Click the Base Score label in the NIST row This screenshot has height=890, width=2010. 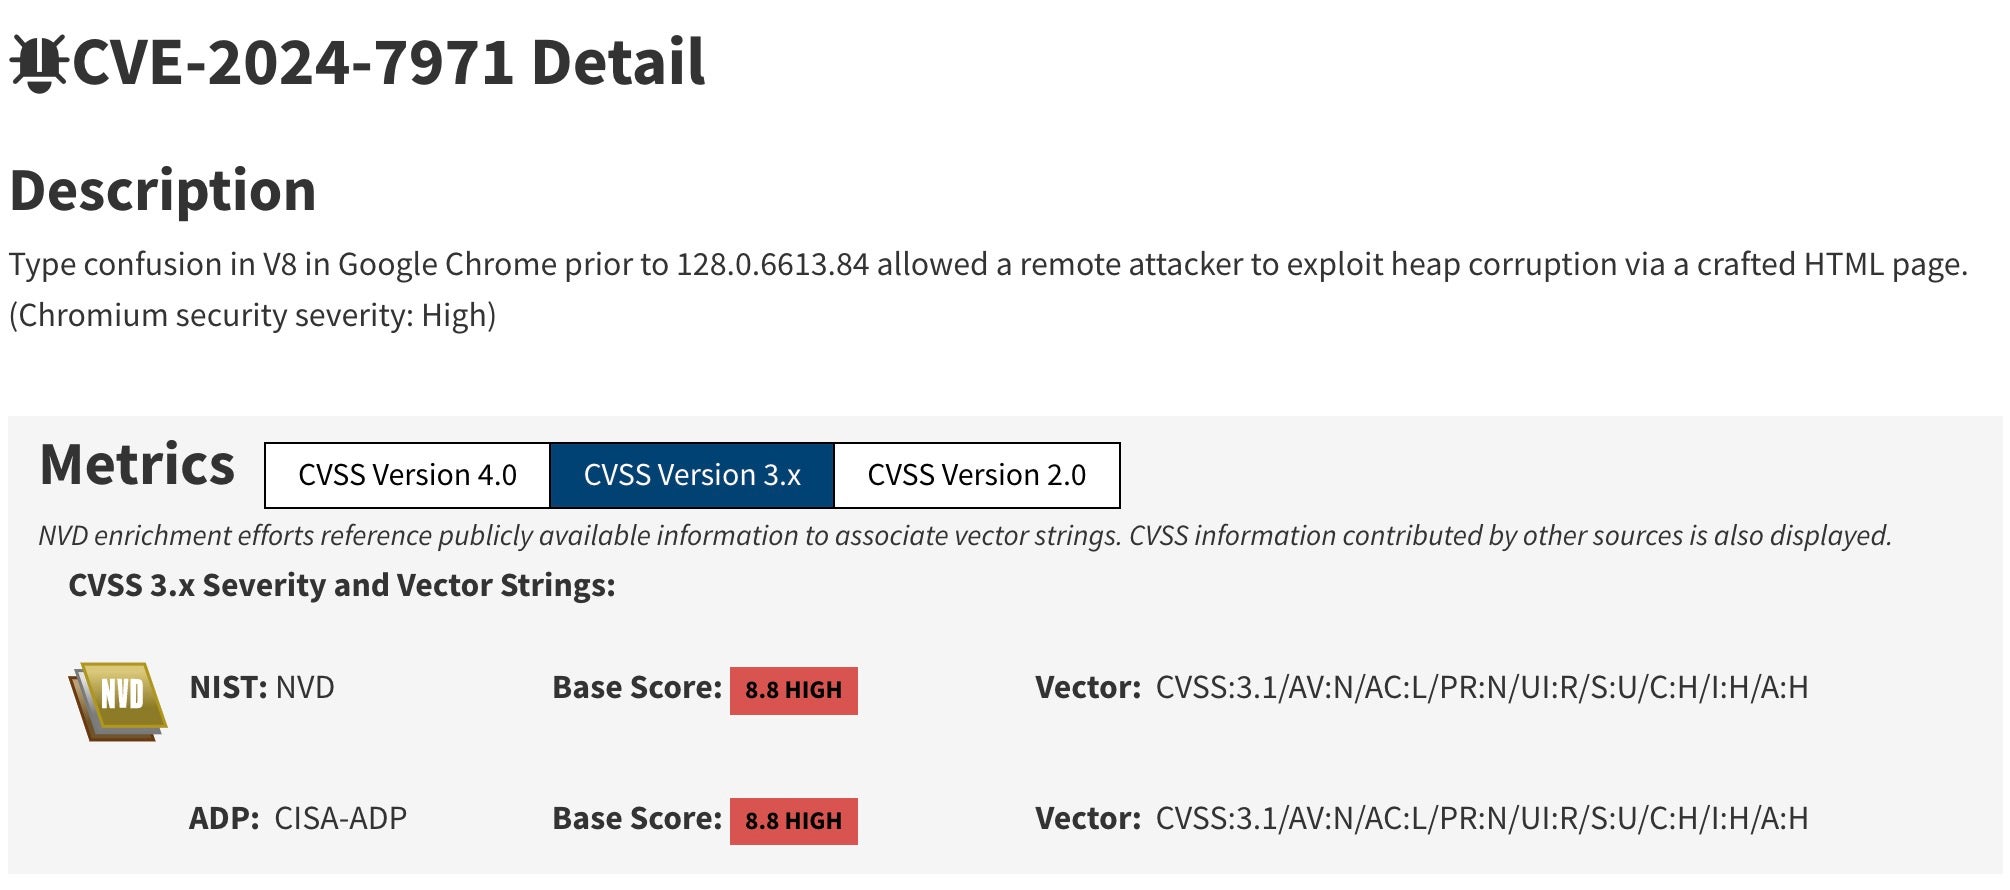click(637, 688)
